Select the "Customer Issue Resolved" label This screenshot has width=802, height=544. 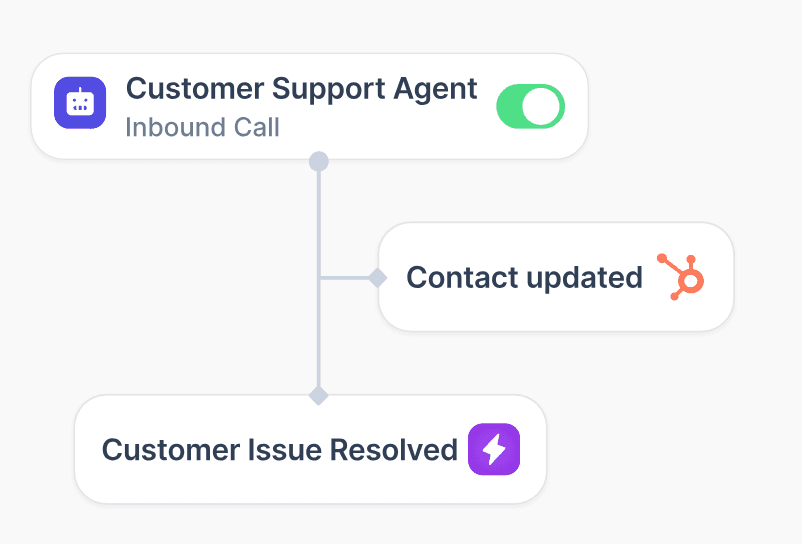[x=279, y=450]
